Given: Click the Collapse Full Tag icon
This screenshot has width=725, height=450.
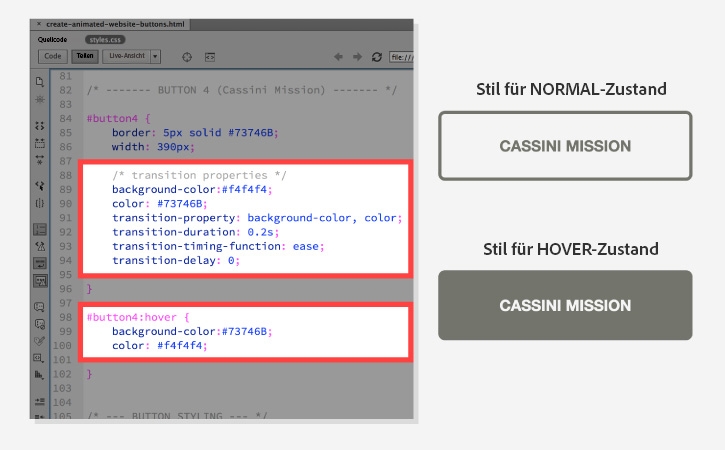Looking at the screenshot, I should pos(40,126).
